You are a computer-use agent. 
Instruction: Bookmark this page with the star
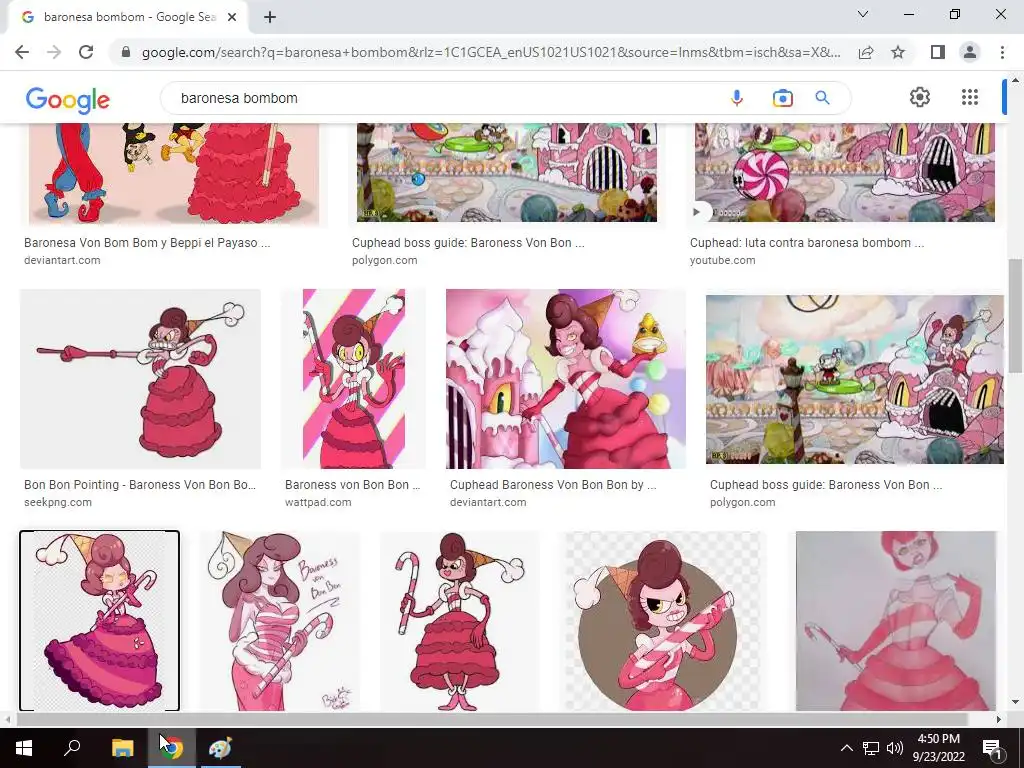(x=898, y=52)
